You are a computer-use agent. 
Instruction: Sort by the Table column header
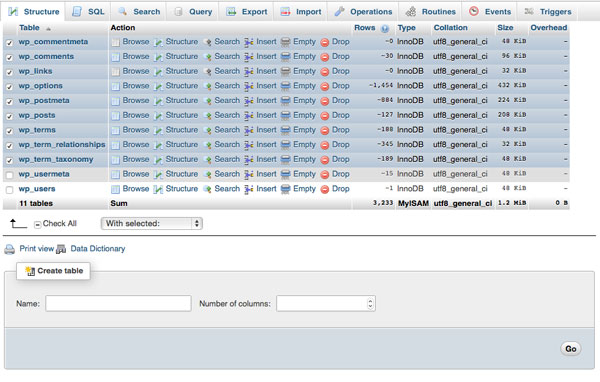(x=29, y=28)
